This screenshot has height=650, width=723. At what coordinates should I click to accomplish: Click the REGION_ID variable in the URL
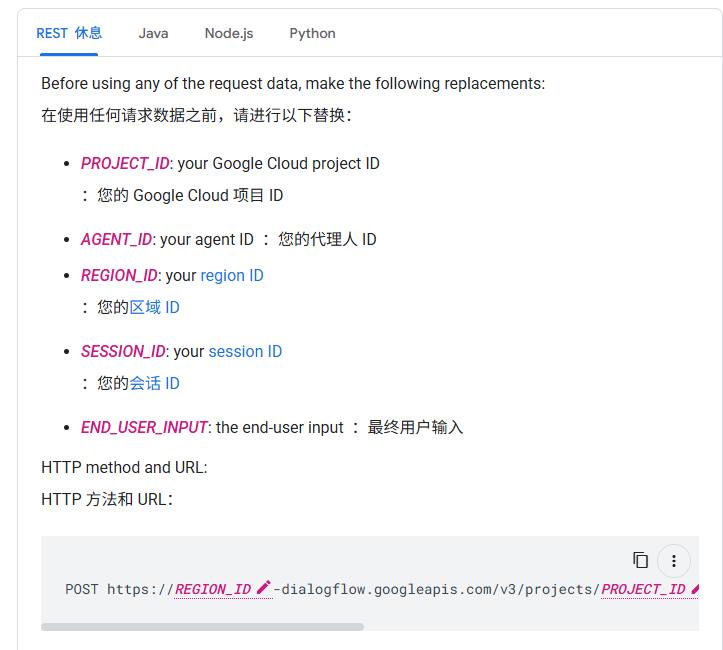(x=213, y=589)
